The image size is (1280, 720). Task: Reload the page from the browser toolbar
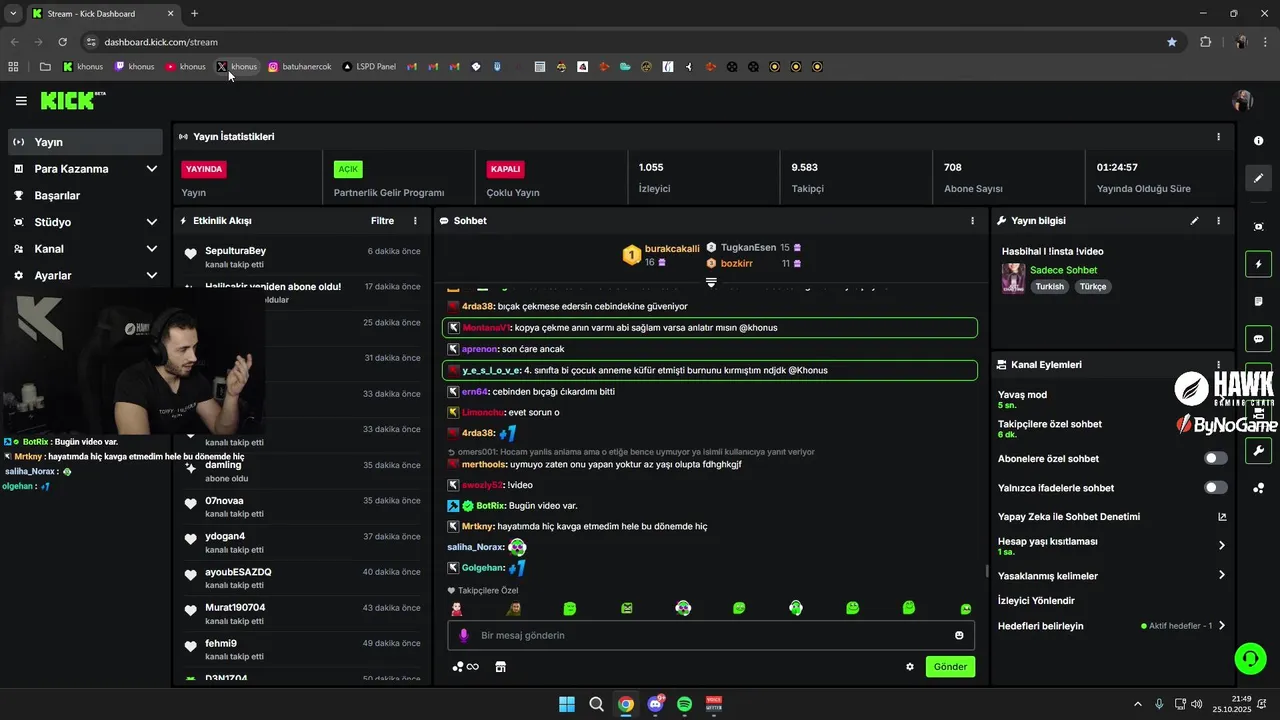62,42
